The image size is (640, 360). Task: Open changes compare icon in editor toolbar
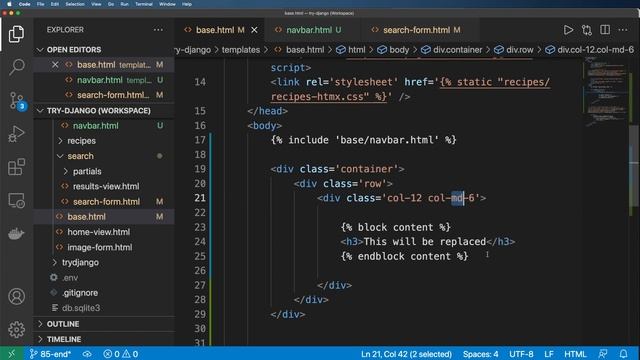click(x=587, y=30)
